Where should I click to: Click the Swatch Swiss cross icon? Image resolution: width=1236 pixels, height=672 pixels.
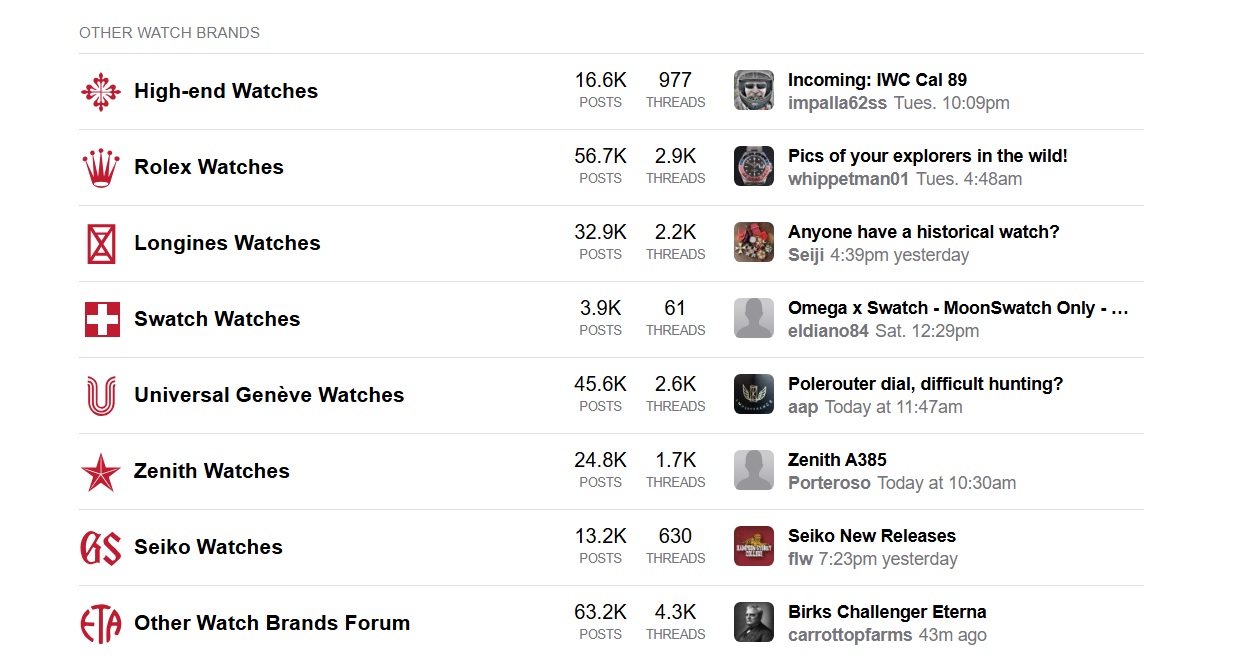point(101,320)
